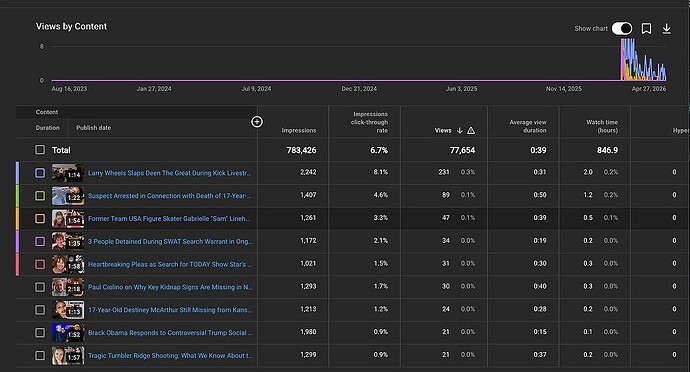Download the report with the download arrow icon
The image size is (690, 372).
coord(667,29)
